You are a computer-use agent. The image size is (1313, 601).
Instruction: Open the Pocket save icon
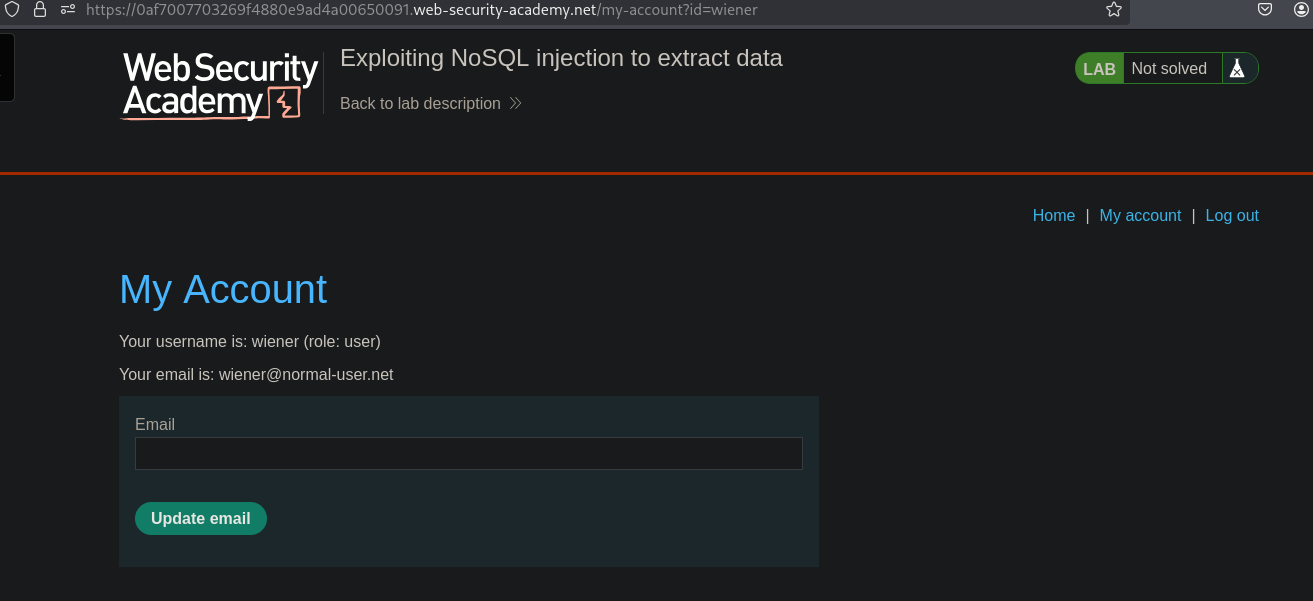click(1265, 10)
